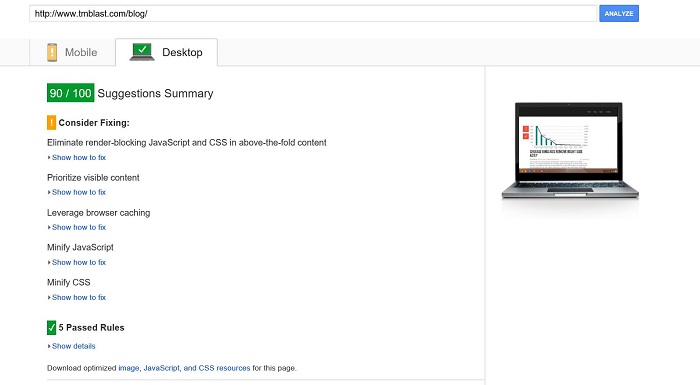Expand fix details for Leverage browser caching

[79, 227]
